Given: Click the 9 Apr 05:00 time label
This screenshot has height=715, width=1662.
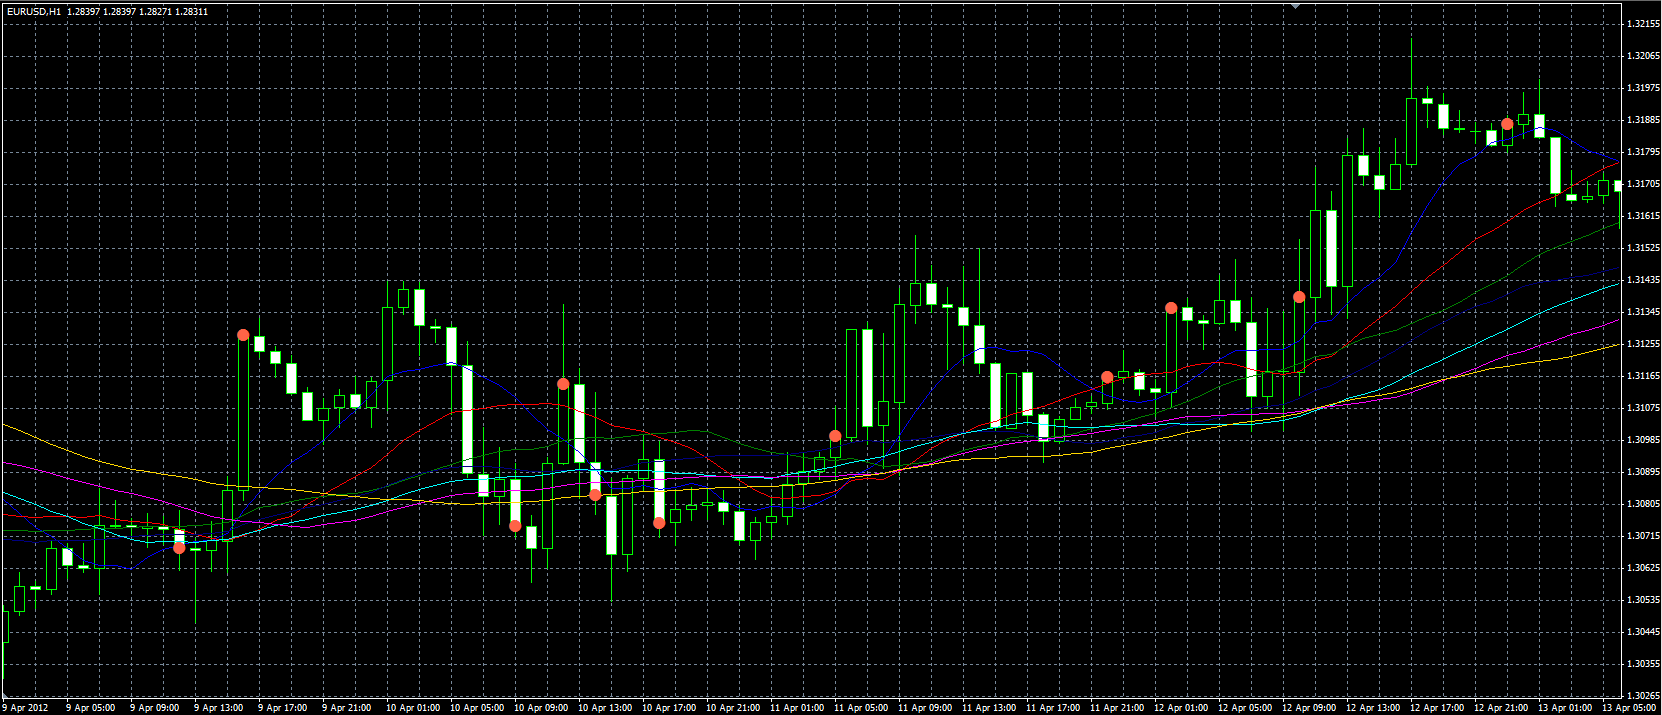Looking at the screenshot, I should (x=90, y=708).
